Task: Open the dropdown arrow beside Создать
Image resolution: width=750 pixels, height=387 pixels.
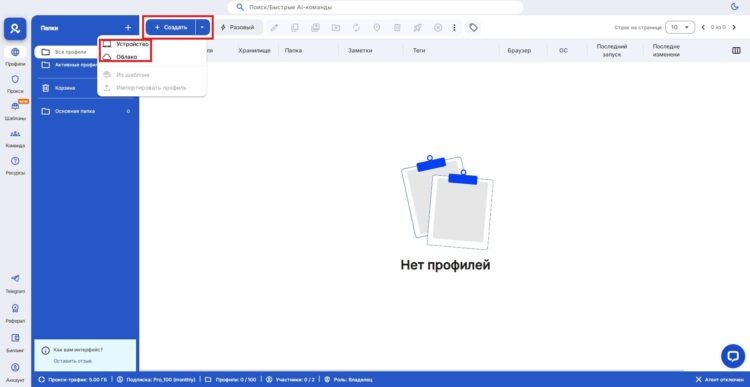Action: [x=202, y=27]
